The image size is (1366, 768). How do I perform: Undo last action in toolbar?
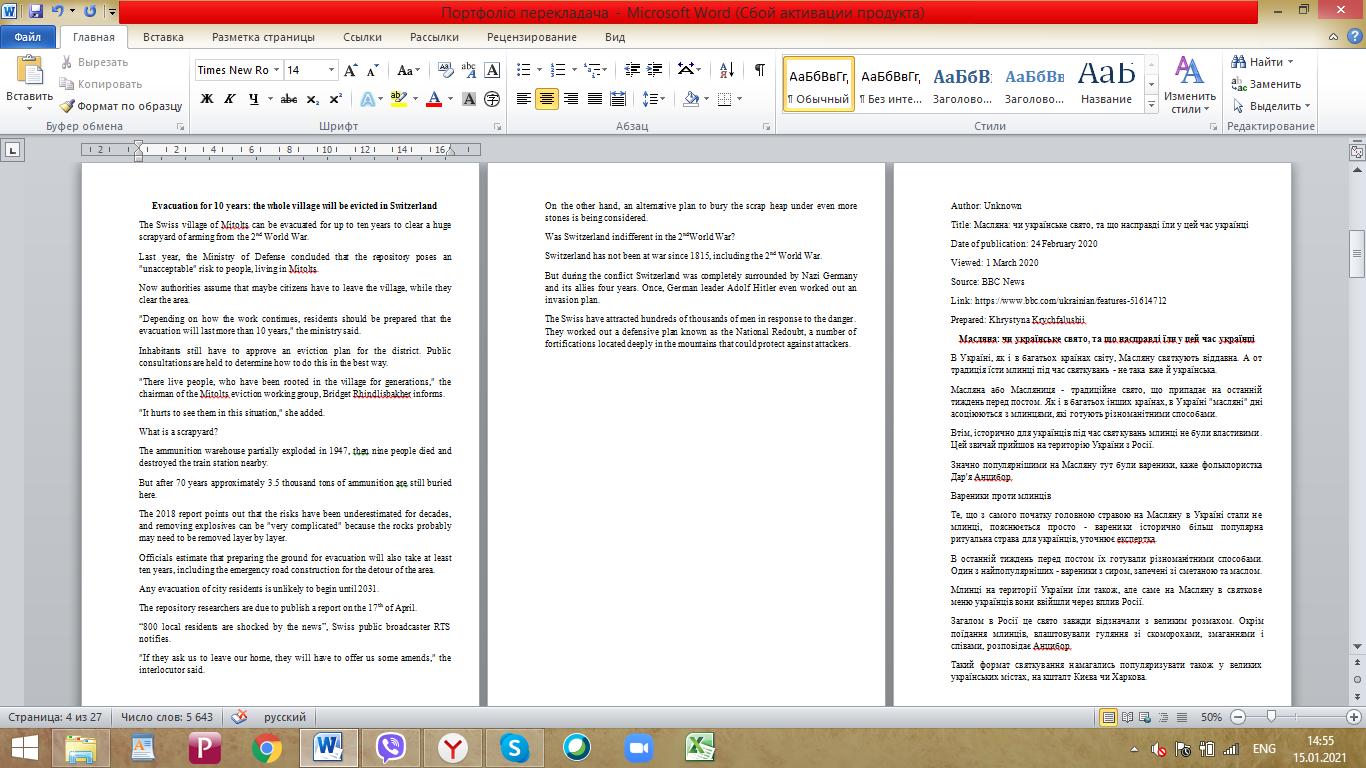pyautogui.click(x=58, y=12)
